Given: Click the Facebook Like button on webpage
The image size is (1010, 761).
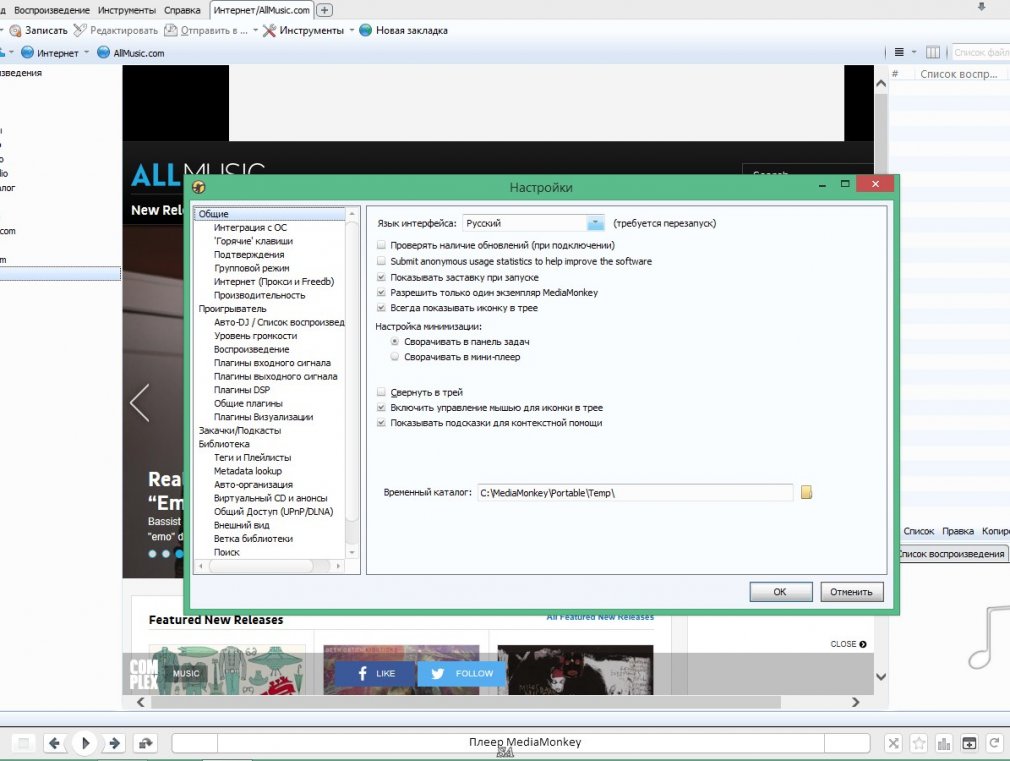Looking at the screenshot, I should (376, 673).
